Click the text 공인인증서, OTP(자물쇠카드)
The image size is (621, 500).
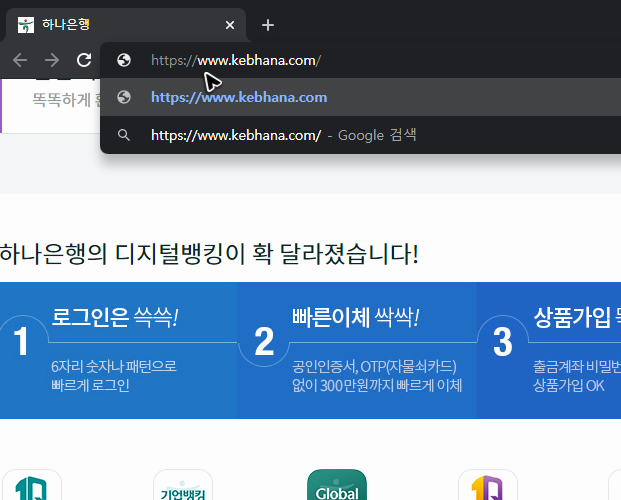click(374, 366)
